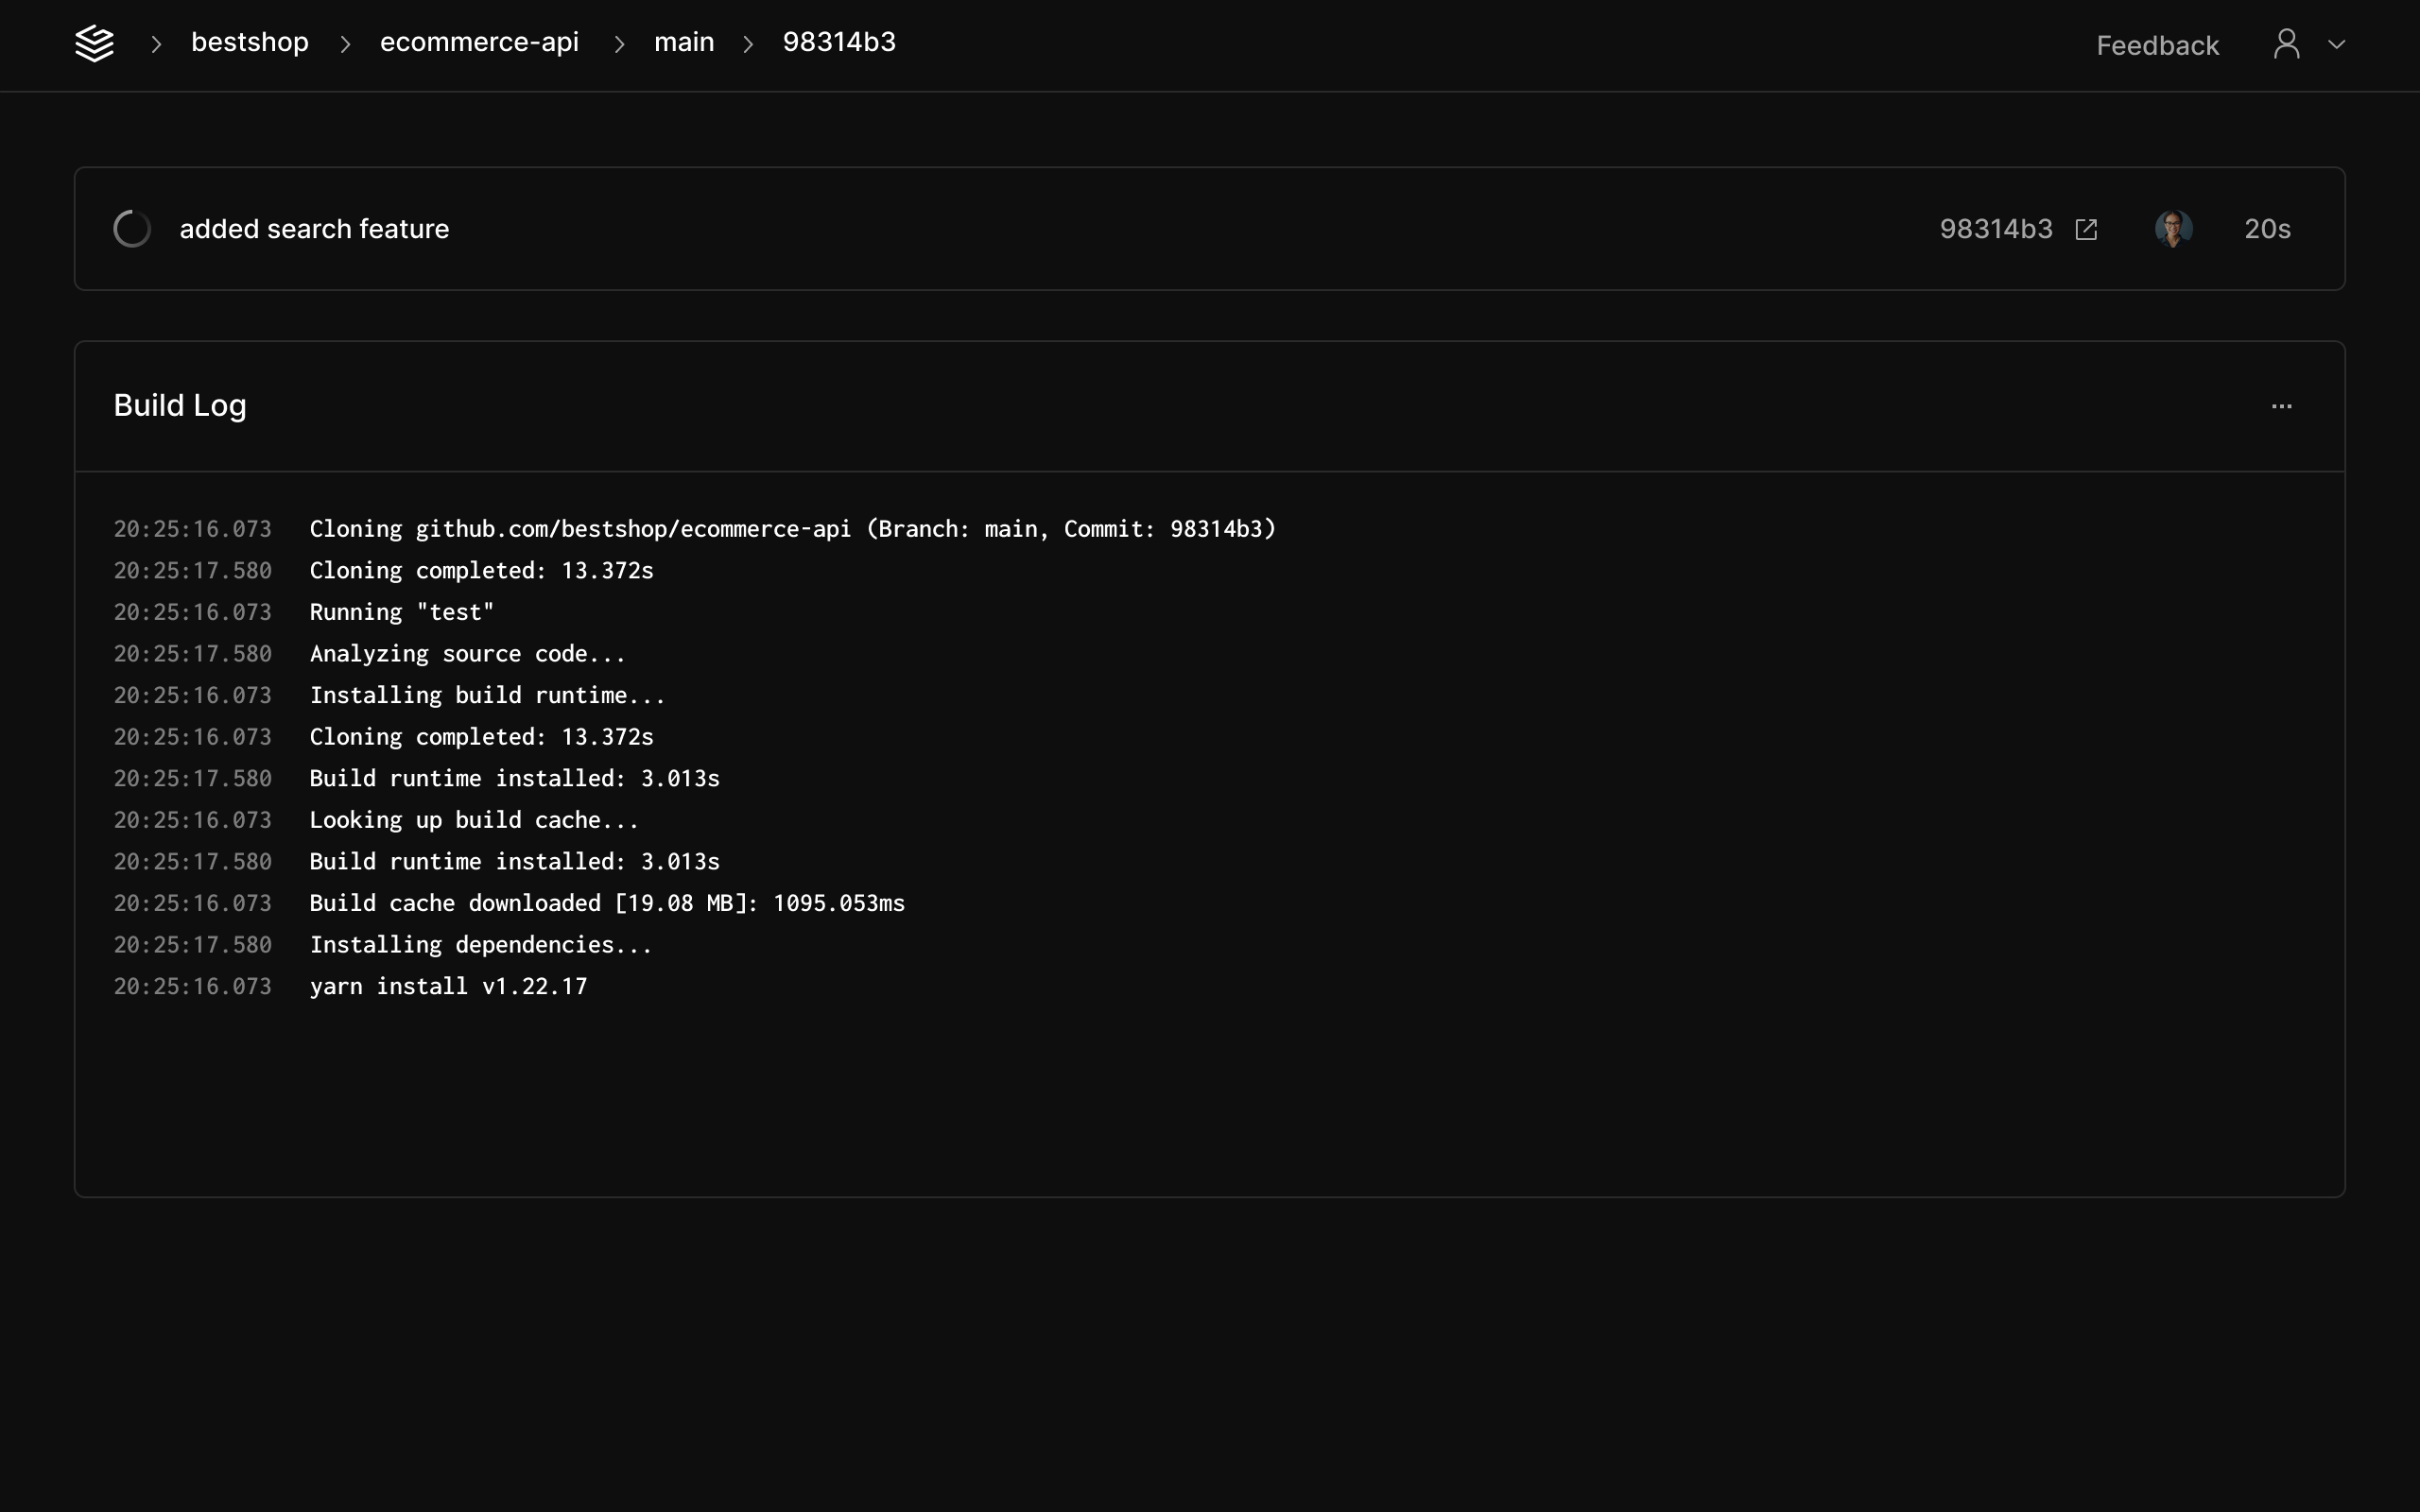Navigate to the main branch breadcrumb
The height and width of the screenshot is (1512, 2420).
tap(684, 42)
